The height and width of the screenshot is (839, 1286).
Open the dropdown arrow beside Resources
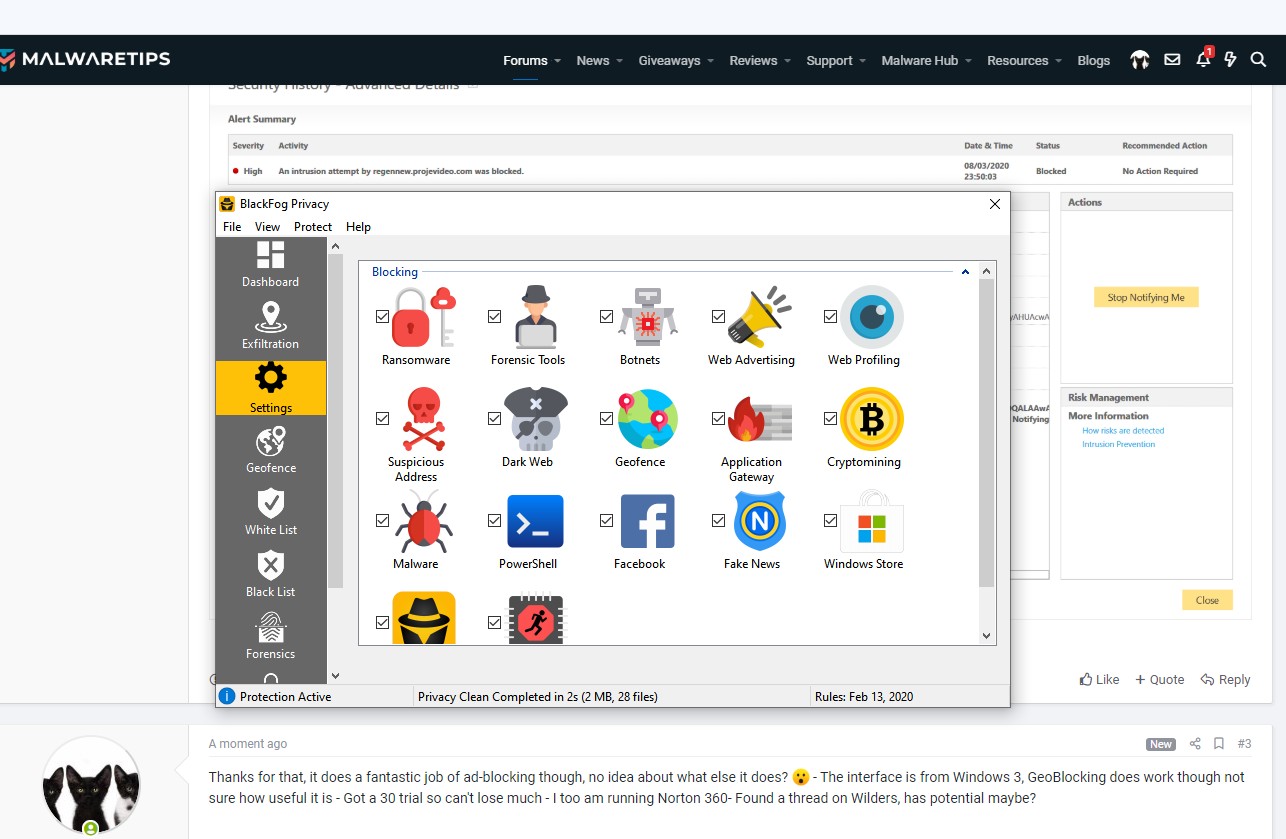pos(1059,61)
